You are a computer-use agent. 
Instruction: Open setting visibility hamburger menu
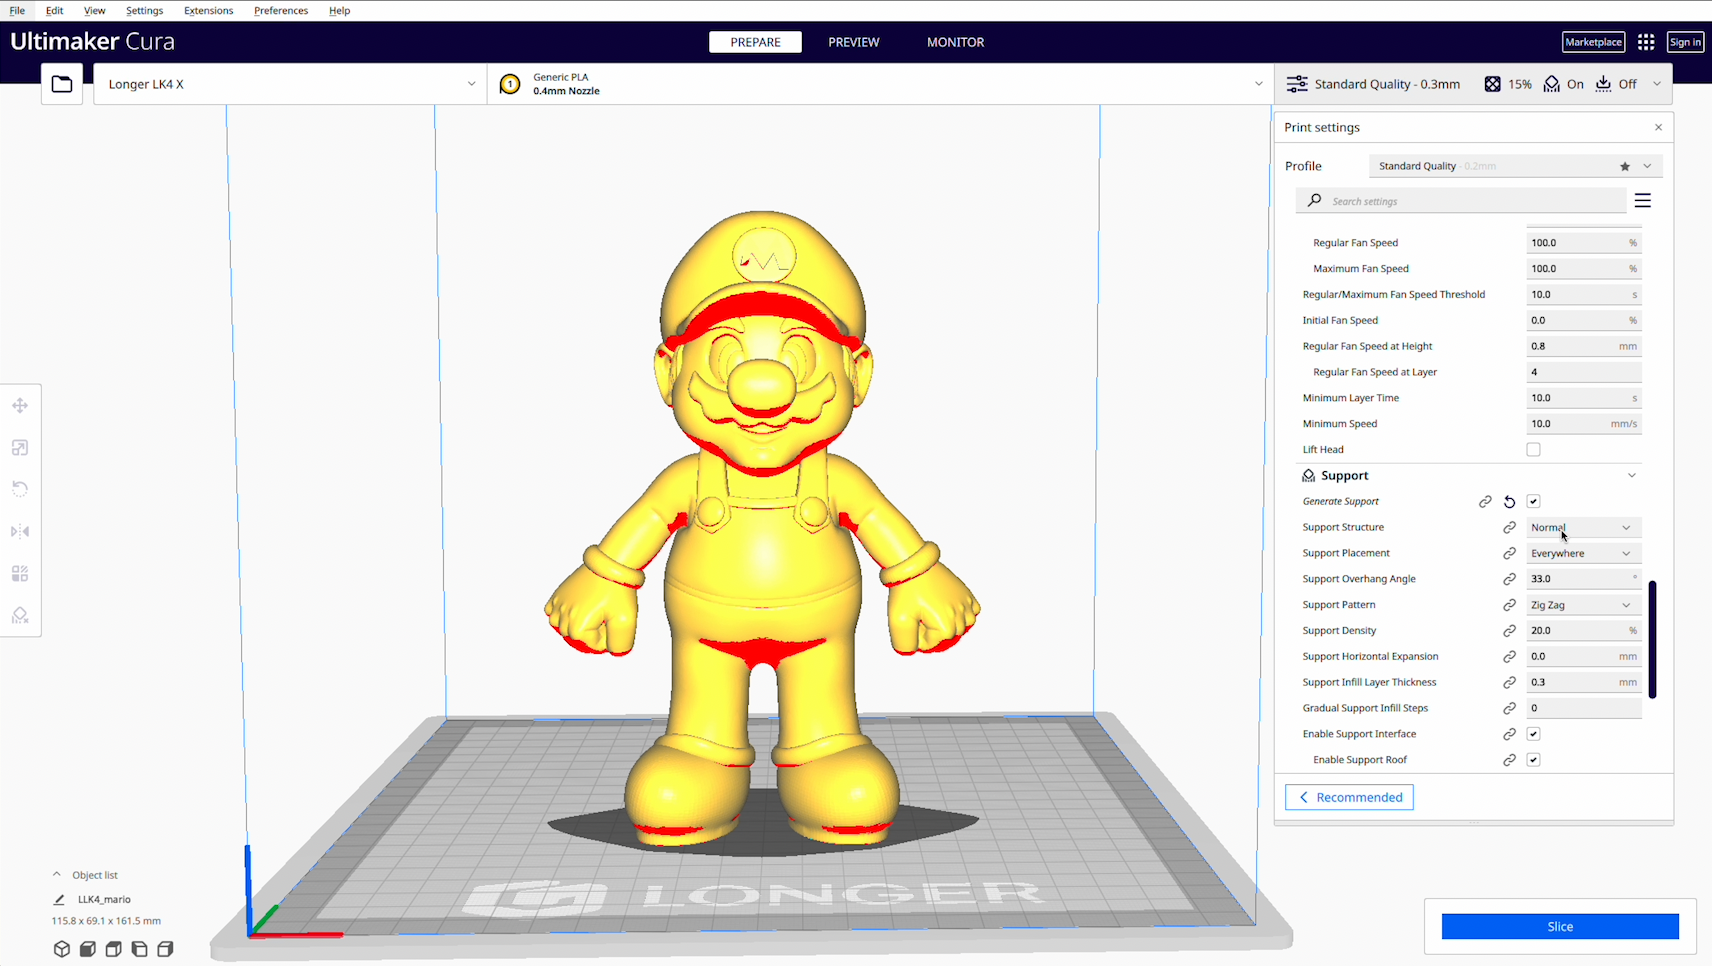(x=1642, y=201)
